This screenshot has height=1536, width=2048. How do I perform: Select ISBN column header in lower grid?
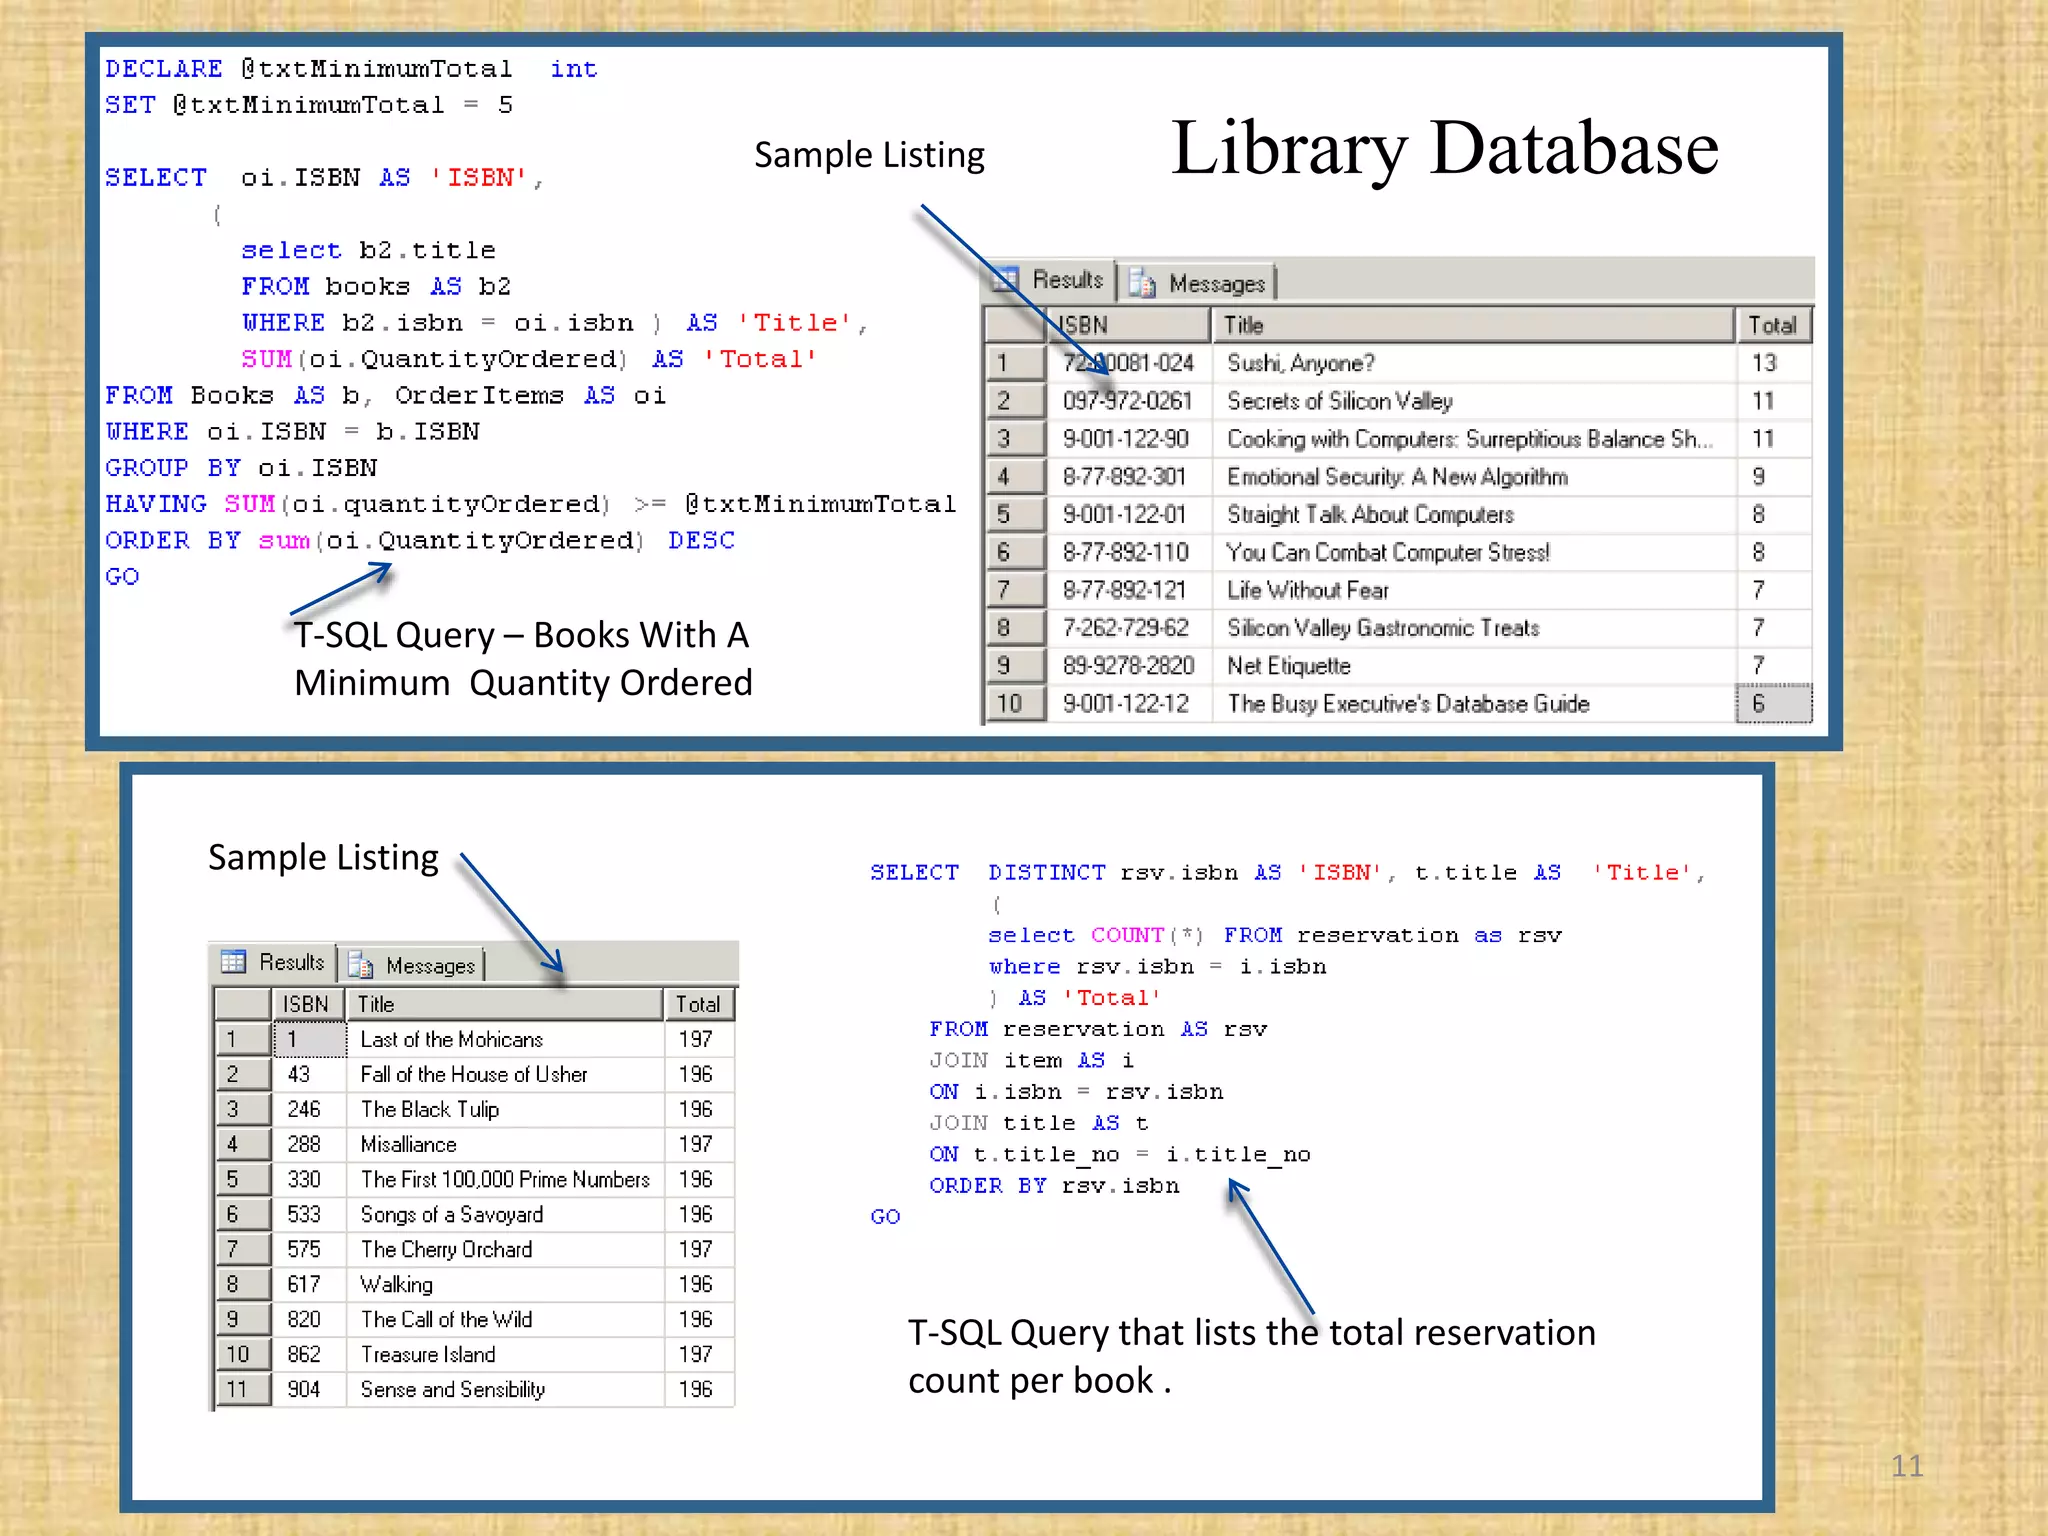[x=308, y=1004]
